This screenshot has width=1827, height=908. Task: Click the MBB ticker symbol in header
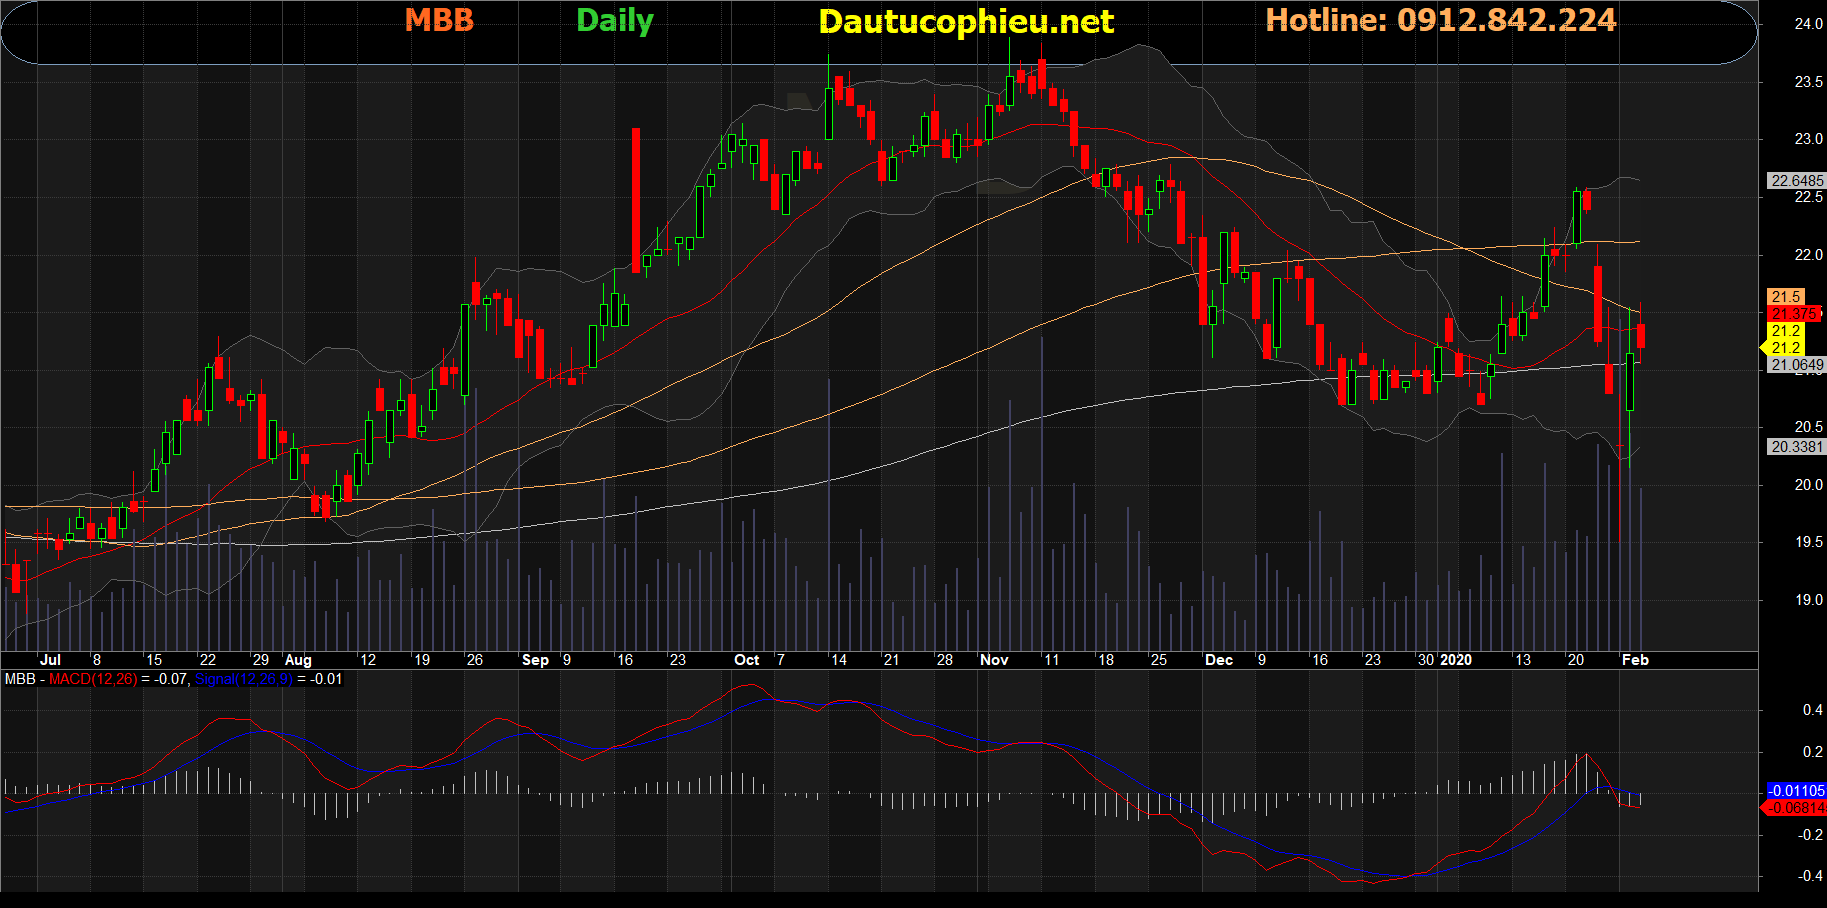tap(439, 20)
